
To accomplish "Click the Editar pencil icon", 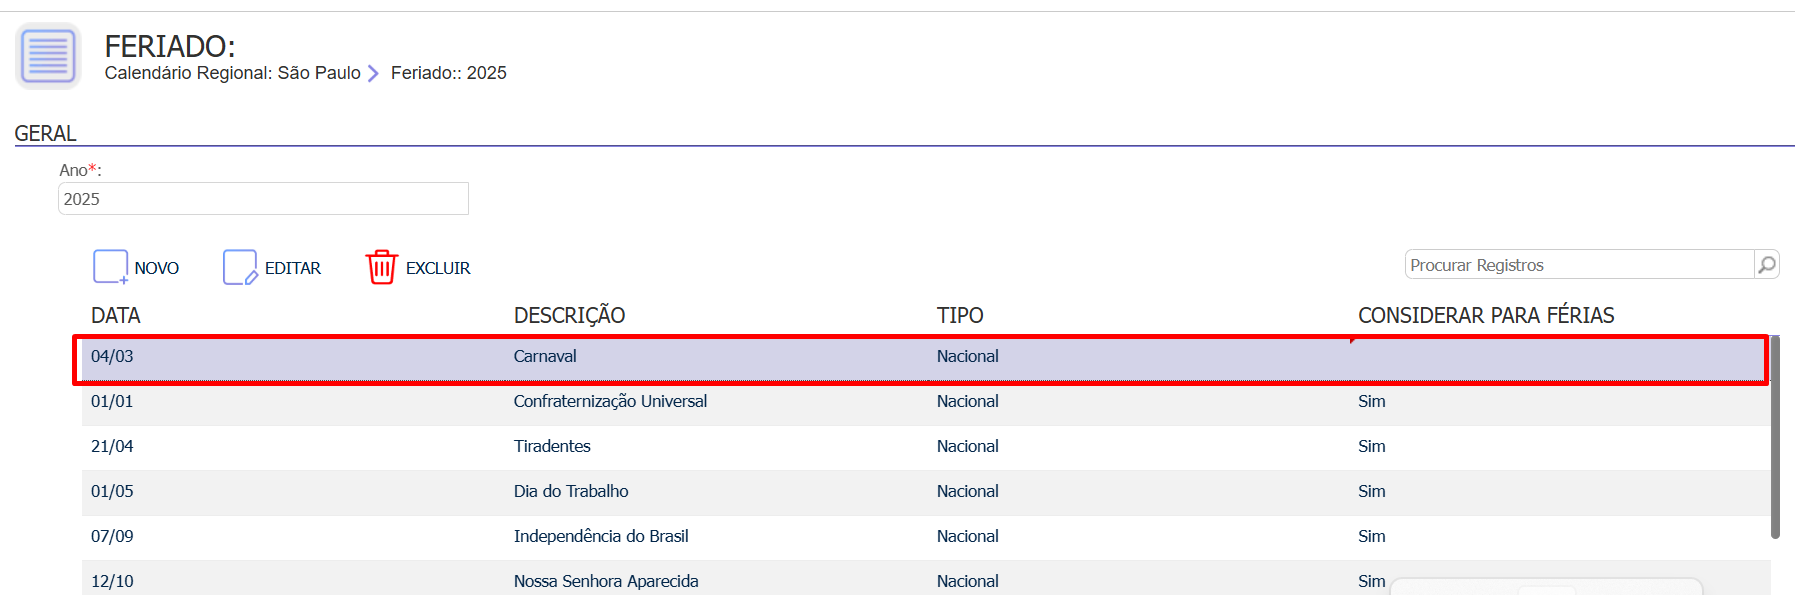I will [x=240, y=267].
